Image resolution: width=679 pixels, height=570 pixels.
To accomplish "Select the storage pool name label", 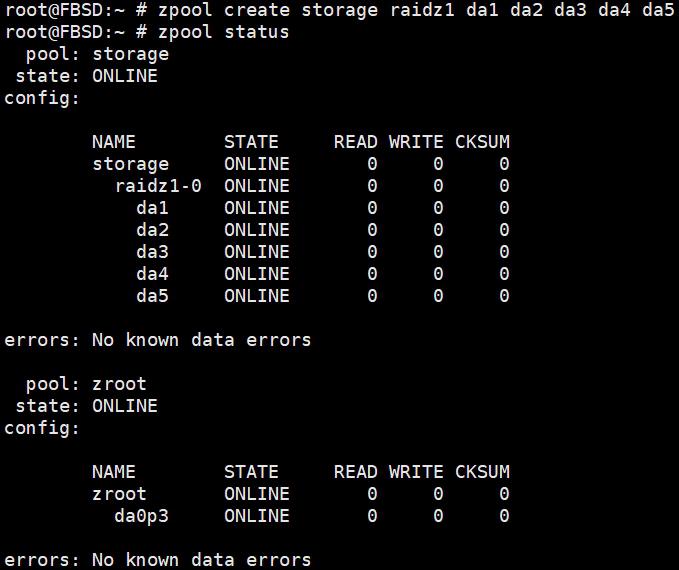I will click(130, 55).
